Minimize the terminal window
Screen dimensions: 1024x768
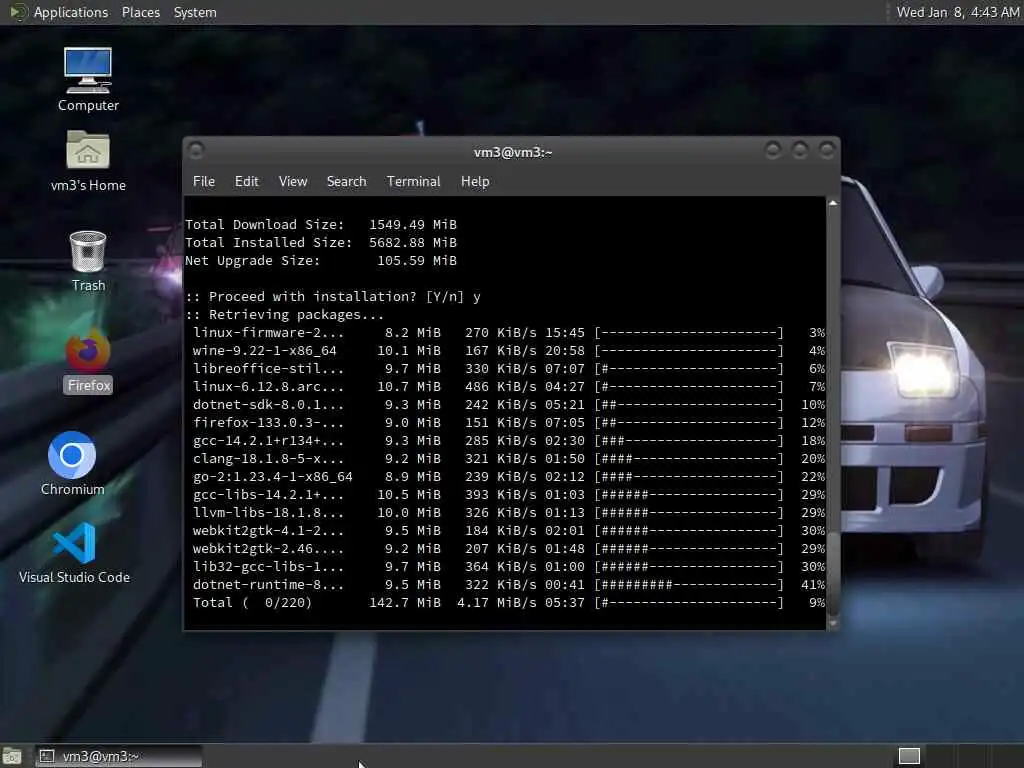click(x=773, y=151)
